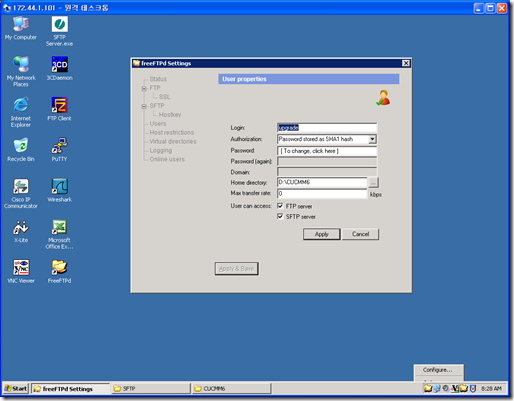Click the VNC tray icon in system tray
The height and width of the screenshot is (401, 514).
click(x=455, y=388)
